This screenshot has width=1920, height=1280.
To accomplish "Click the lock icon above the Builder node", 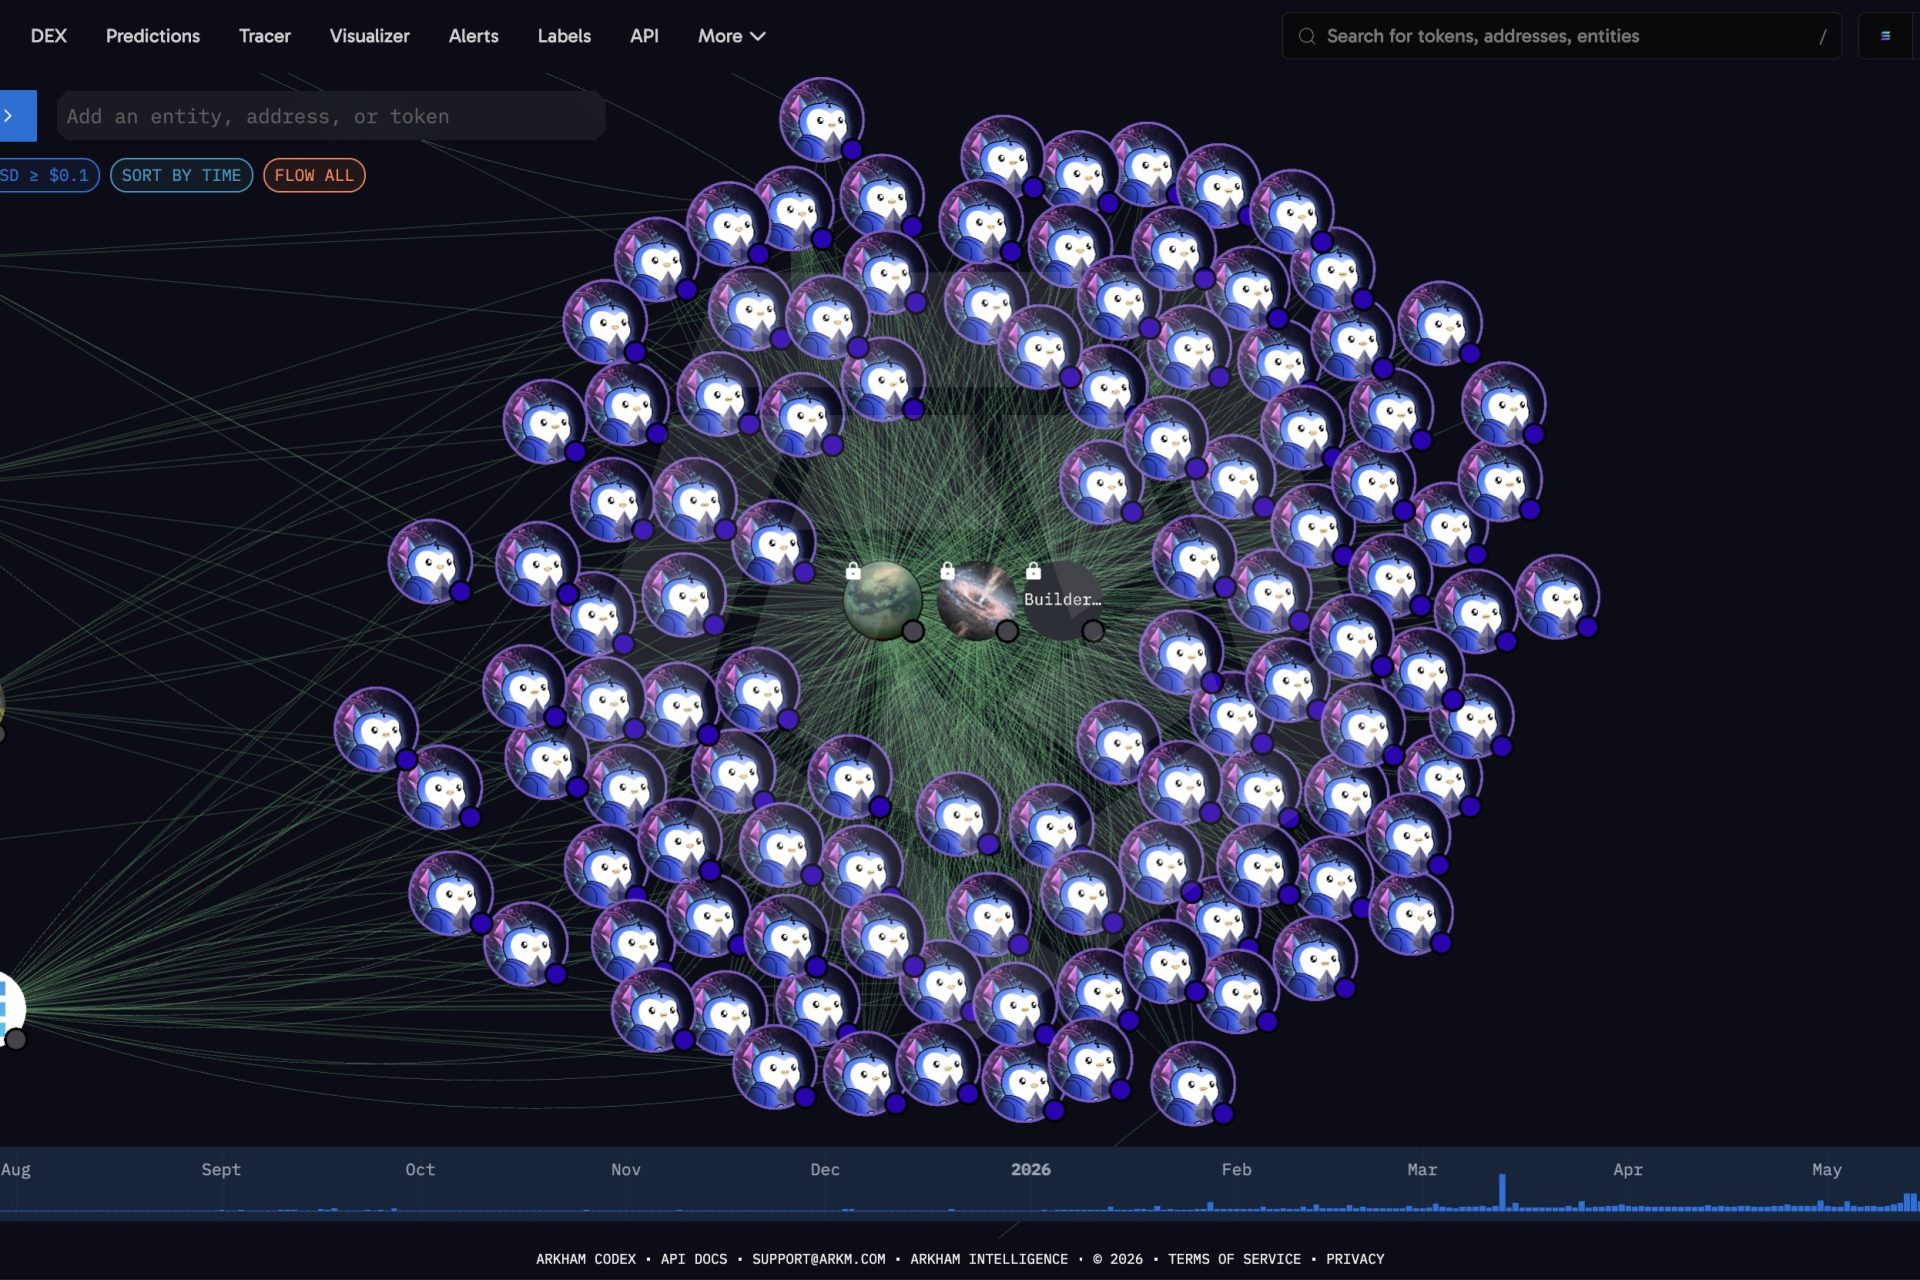I will [1033, 570].
